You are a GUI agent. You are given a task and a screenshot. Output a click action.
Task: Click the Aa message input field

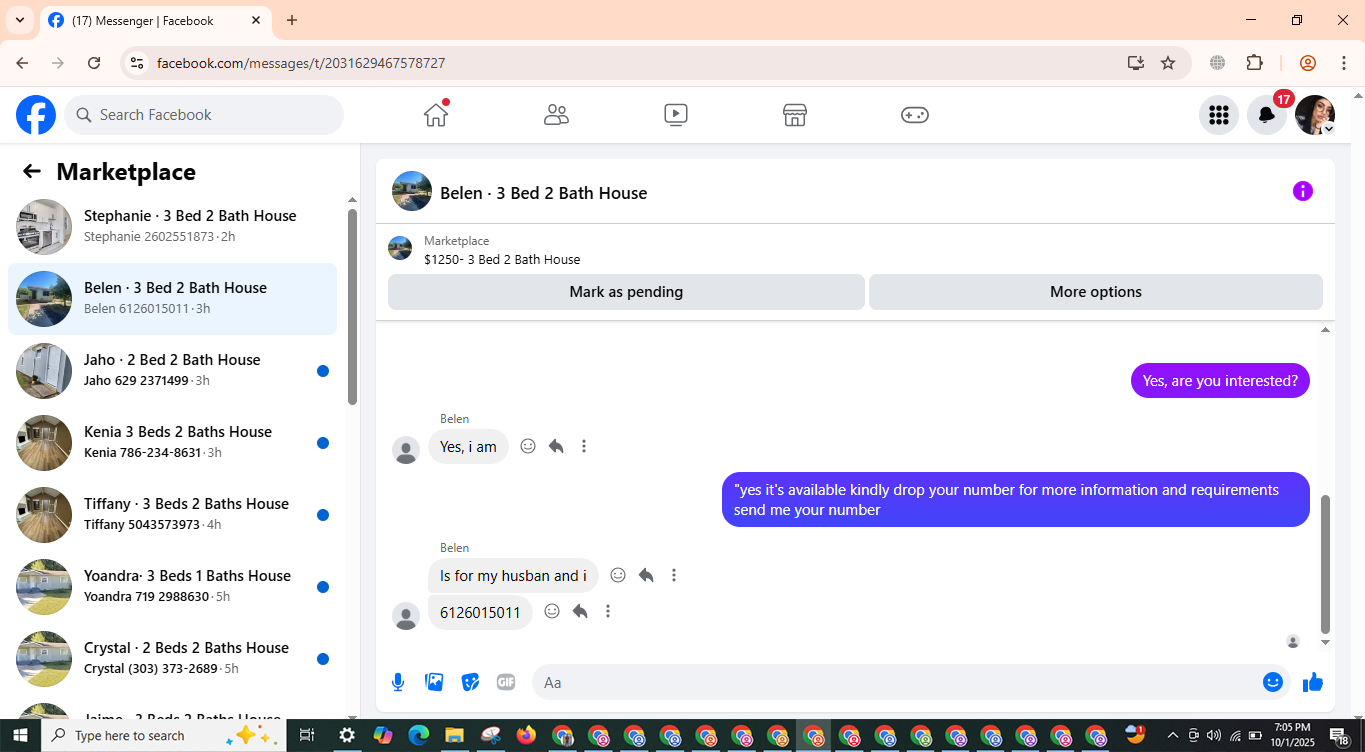click(x=900, y=682)
